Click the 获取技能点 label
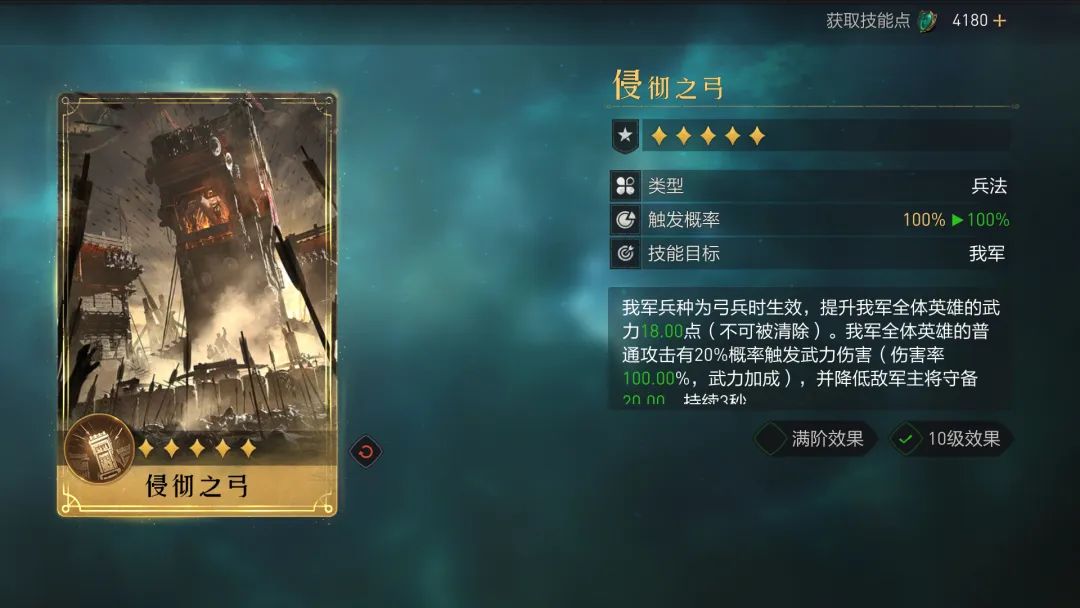This screenshot has height=608, width=1080. point(868,21)
